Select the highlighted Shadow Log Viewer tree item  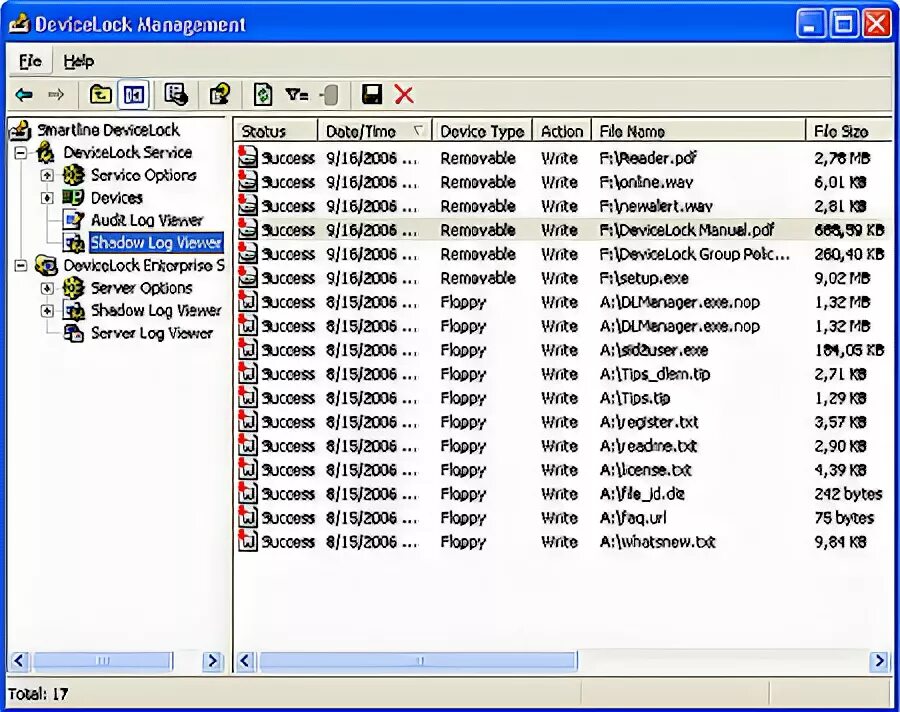click(x=156, y=243)
